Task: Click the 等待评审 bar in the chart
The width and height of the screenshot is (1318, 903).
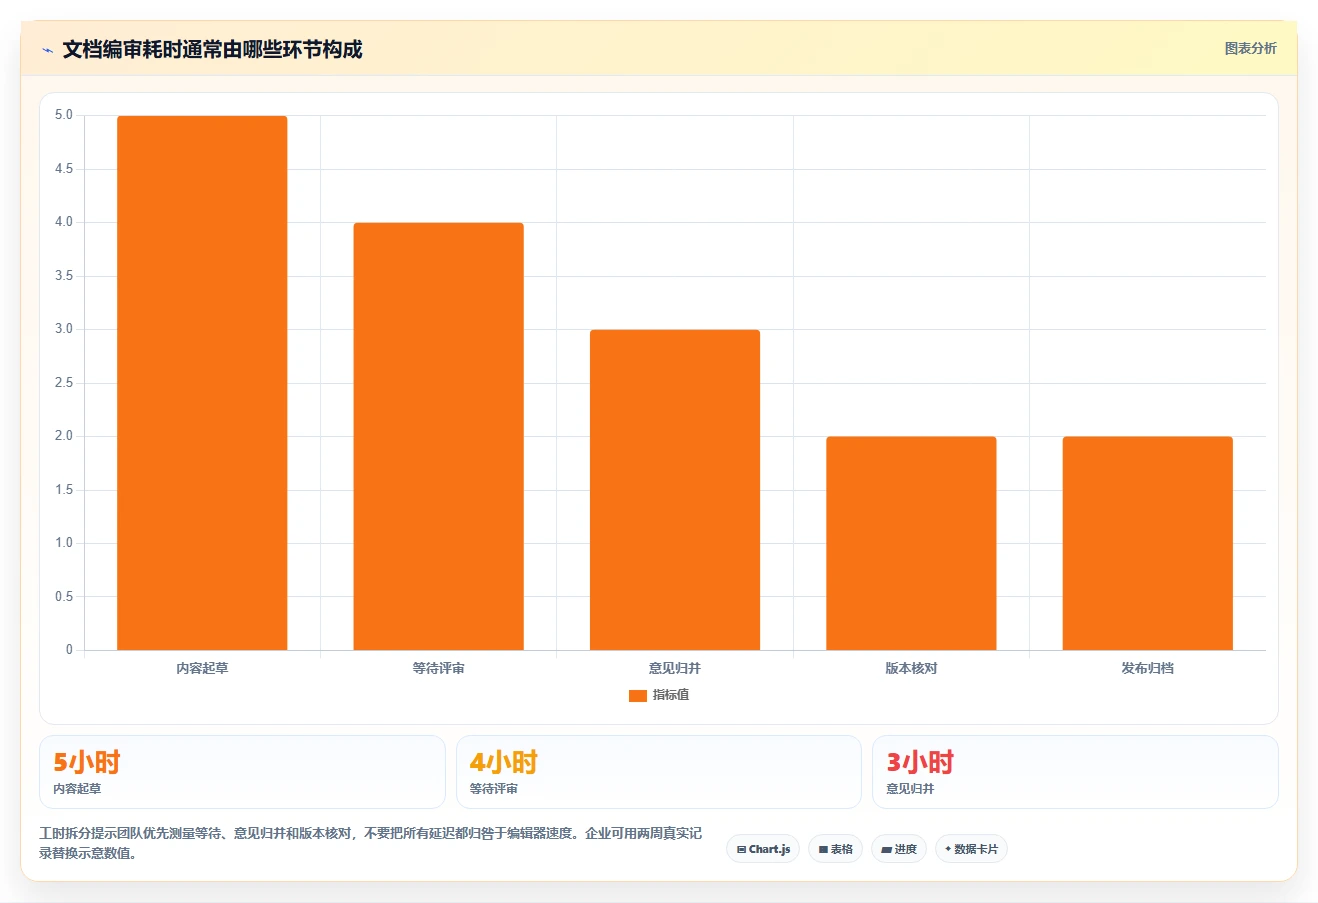Action: tap(438, 436)
